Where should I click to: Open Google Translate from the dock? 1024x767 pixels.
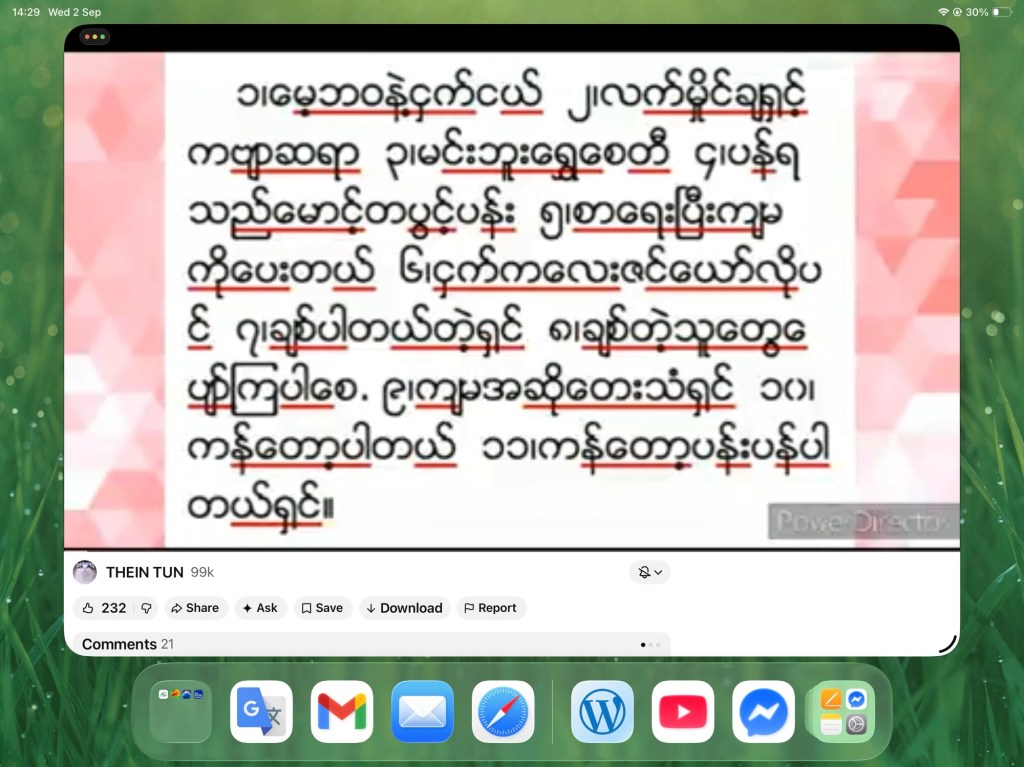[x=261, y=711]
